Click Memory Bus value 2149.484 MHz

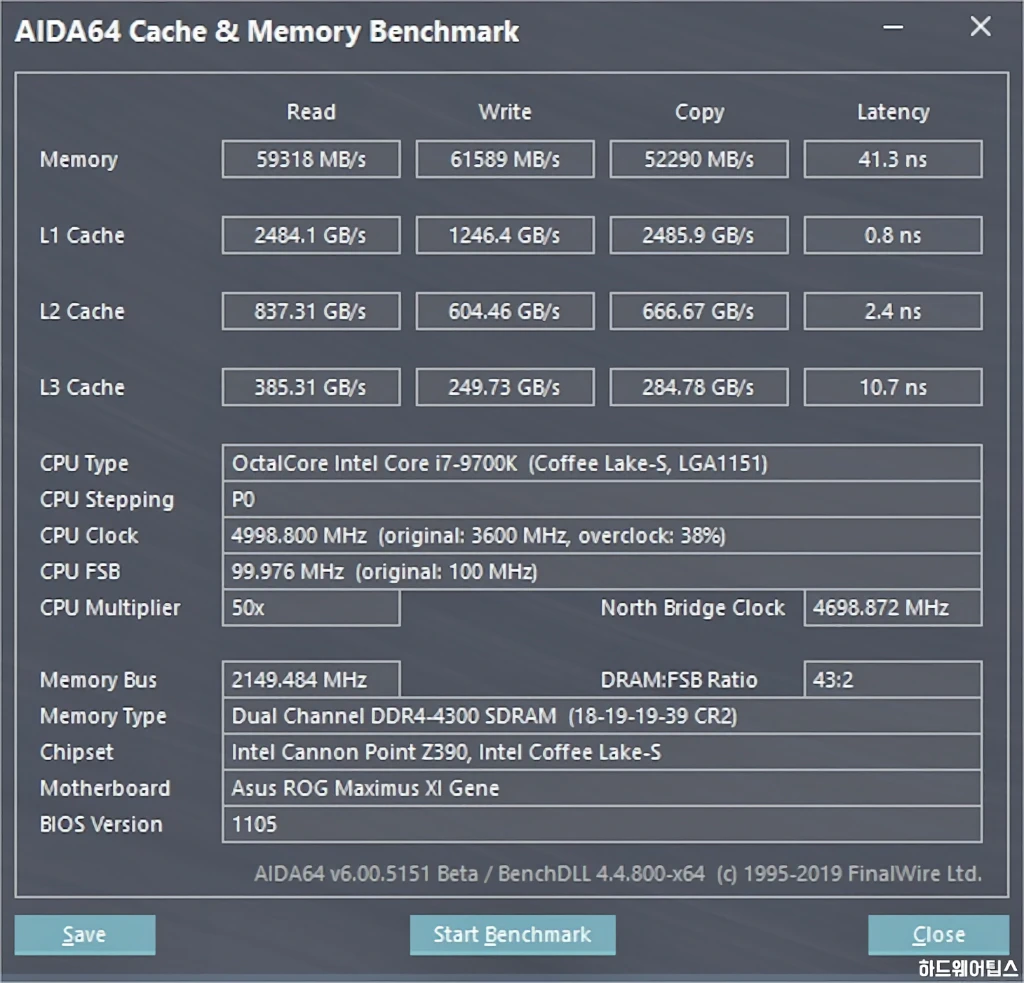click(x=311, y=680)
